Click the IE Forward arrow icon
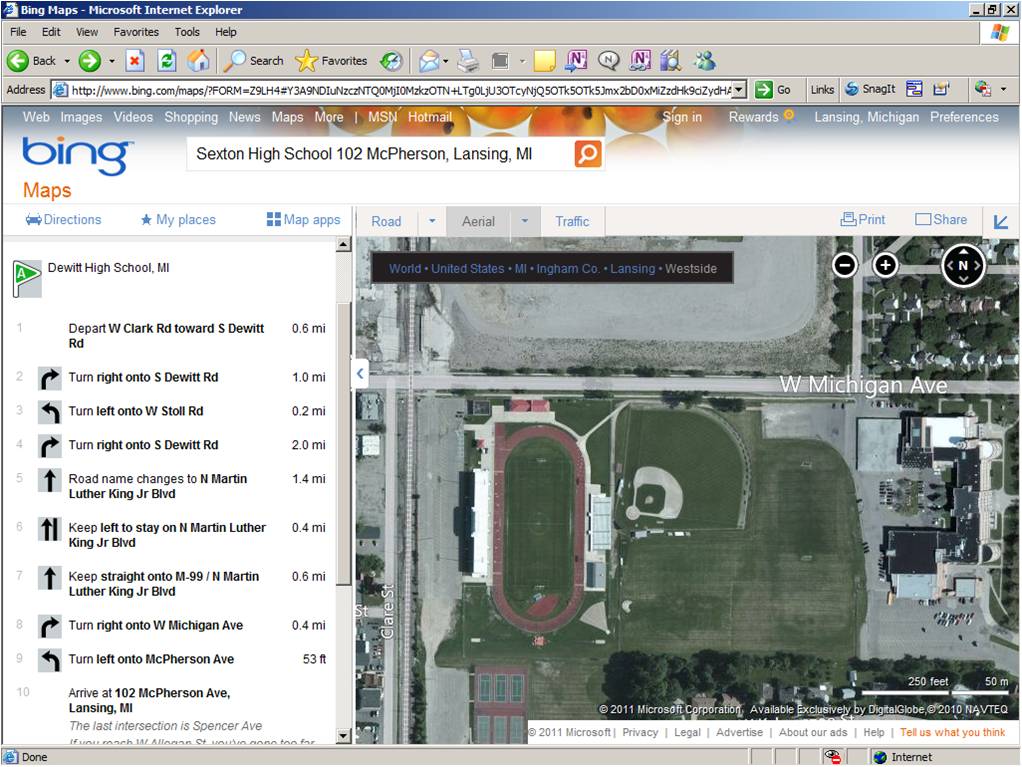Screen dimensions: 1022x767 [90, 61]
